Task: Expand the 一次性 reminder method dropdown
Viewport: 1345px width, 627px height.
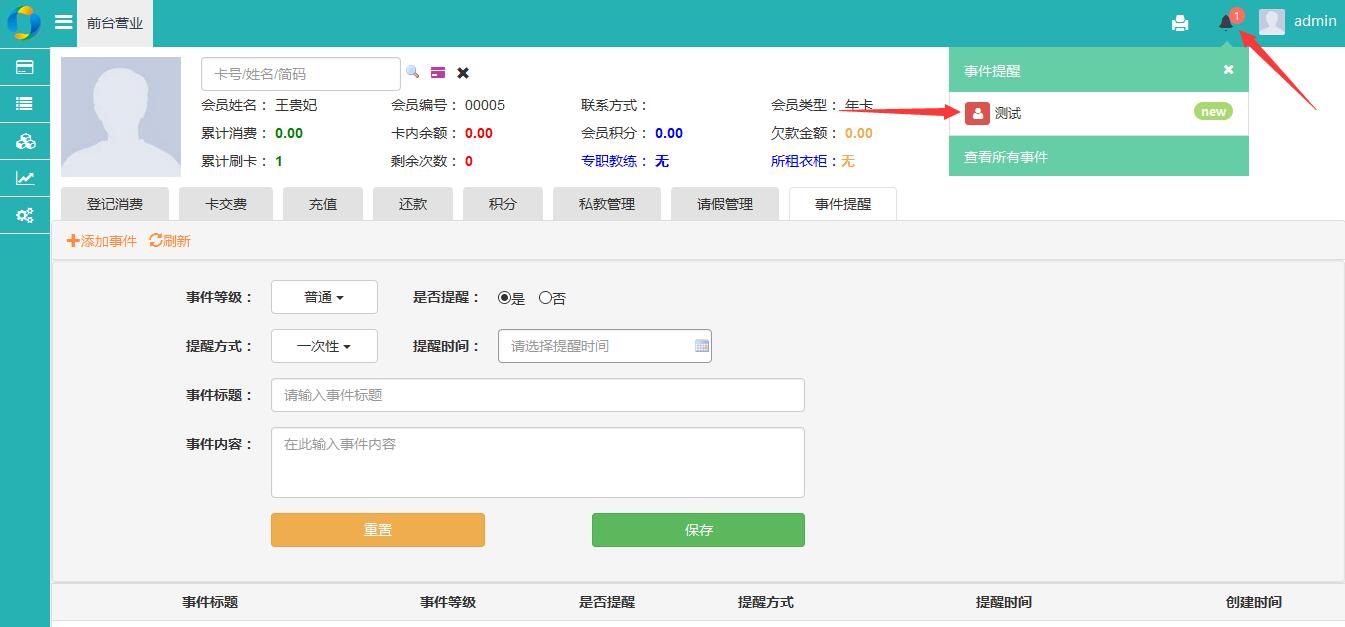Action: pos(324,346)
